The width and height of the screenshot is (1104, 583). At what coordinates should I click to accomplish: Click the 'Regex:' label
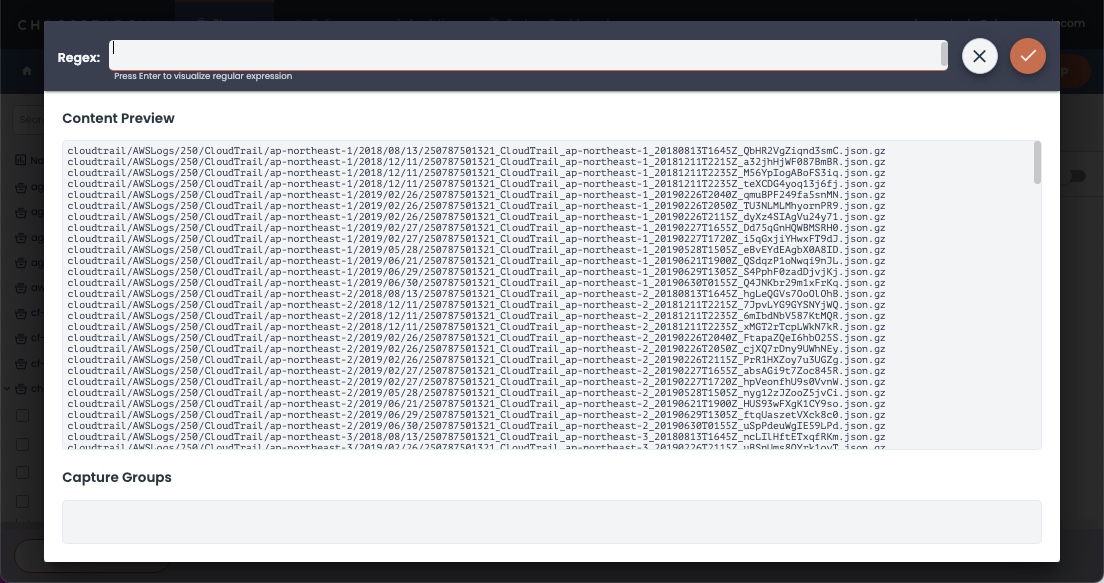tap(79, 58)
